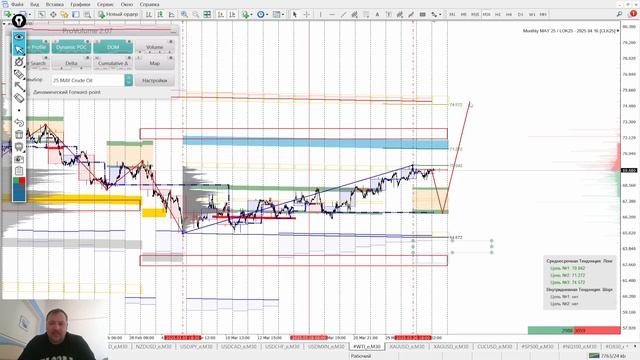Image resolution: width=640 pixels, height=360 pixels.
Task: Click the tile windows icon
Action: [207, 14]
